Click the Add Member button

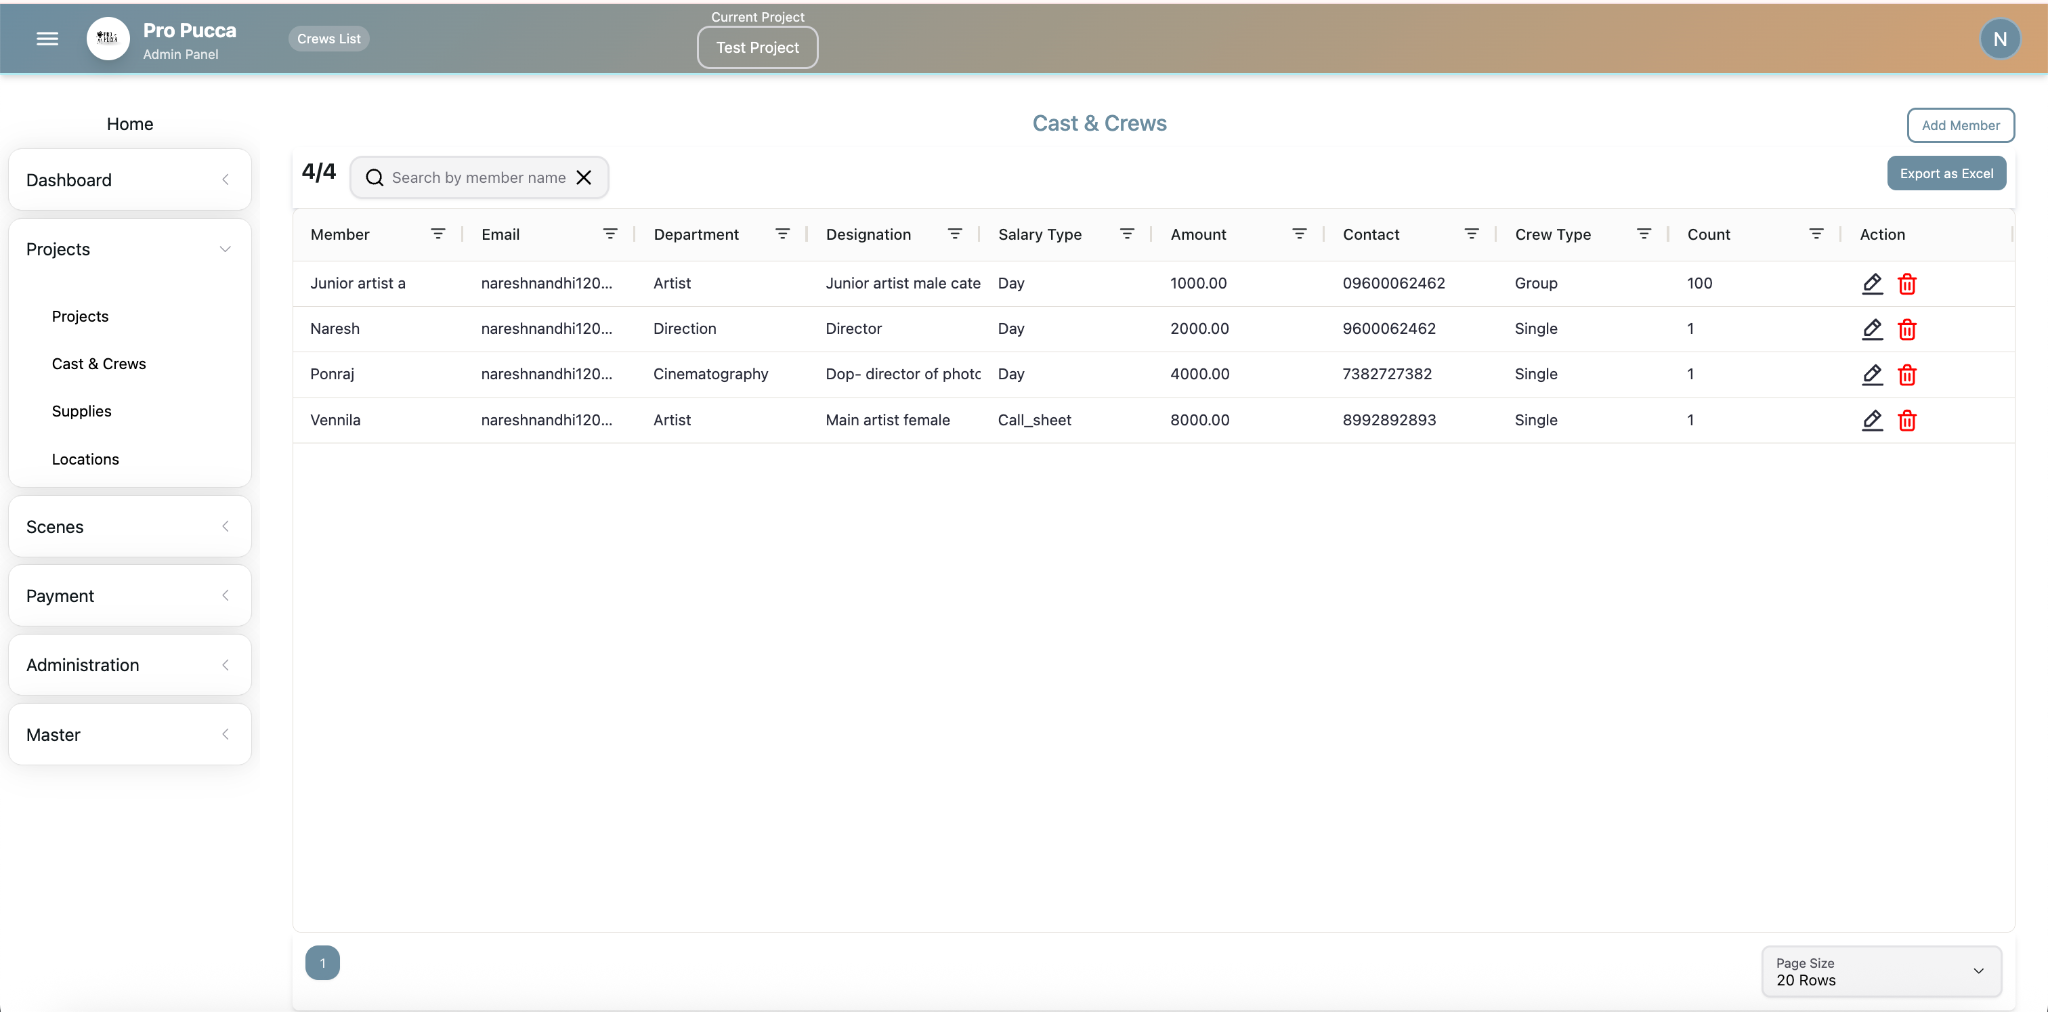point(1960,125)
